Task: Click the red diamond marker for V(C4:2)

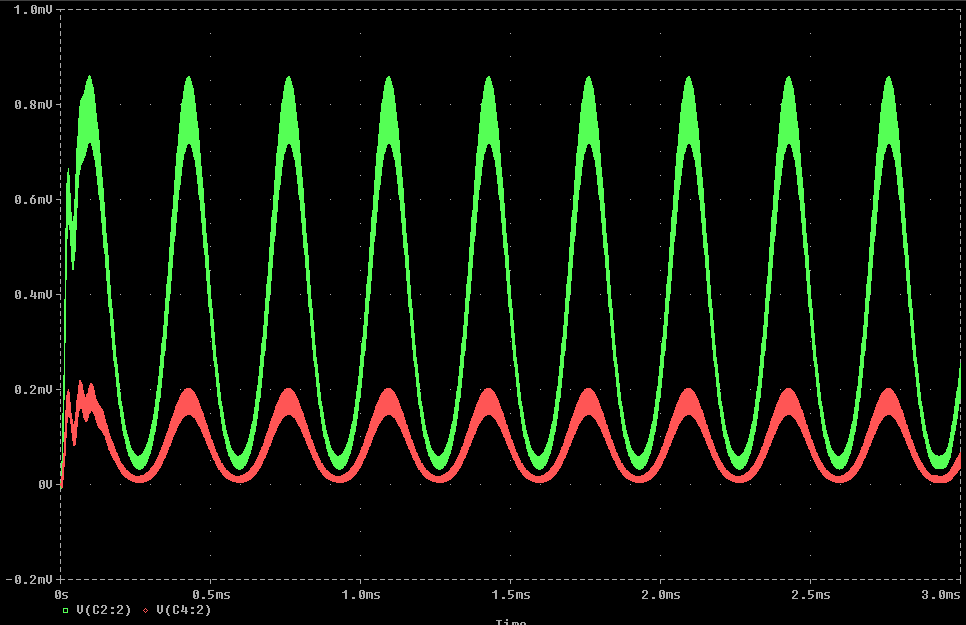Action: coord(145,611)
